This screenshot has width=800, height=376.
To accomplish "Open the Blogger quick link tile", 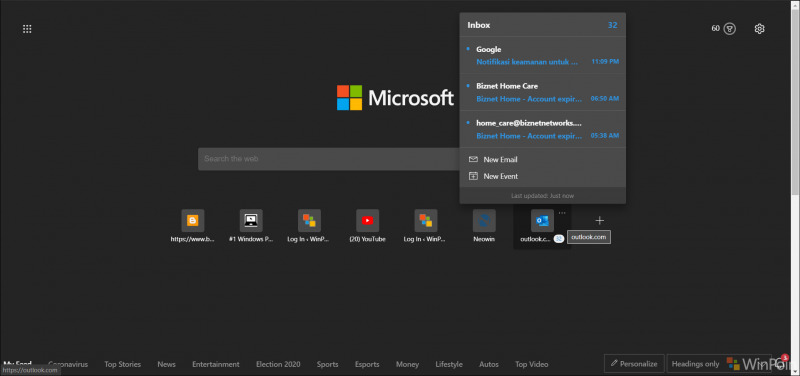I will click(x=192, y=227).
